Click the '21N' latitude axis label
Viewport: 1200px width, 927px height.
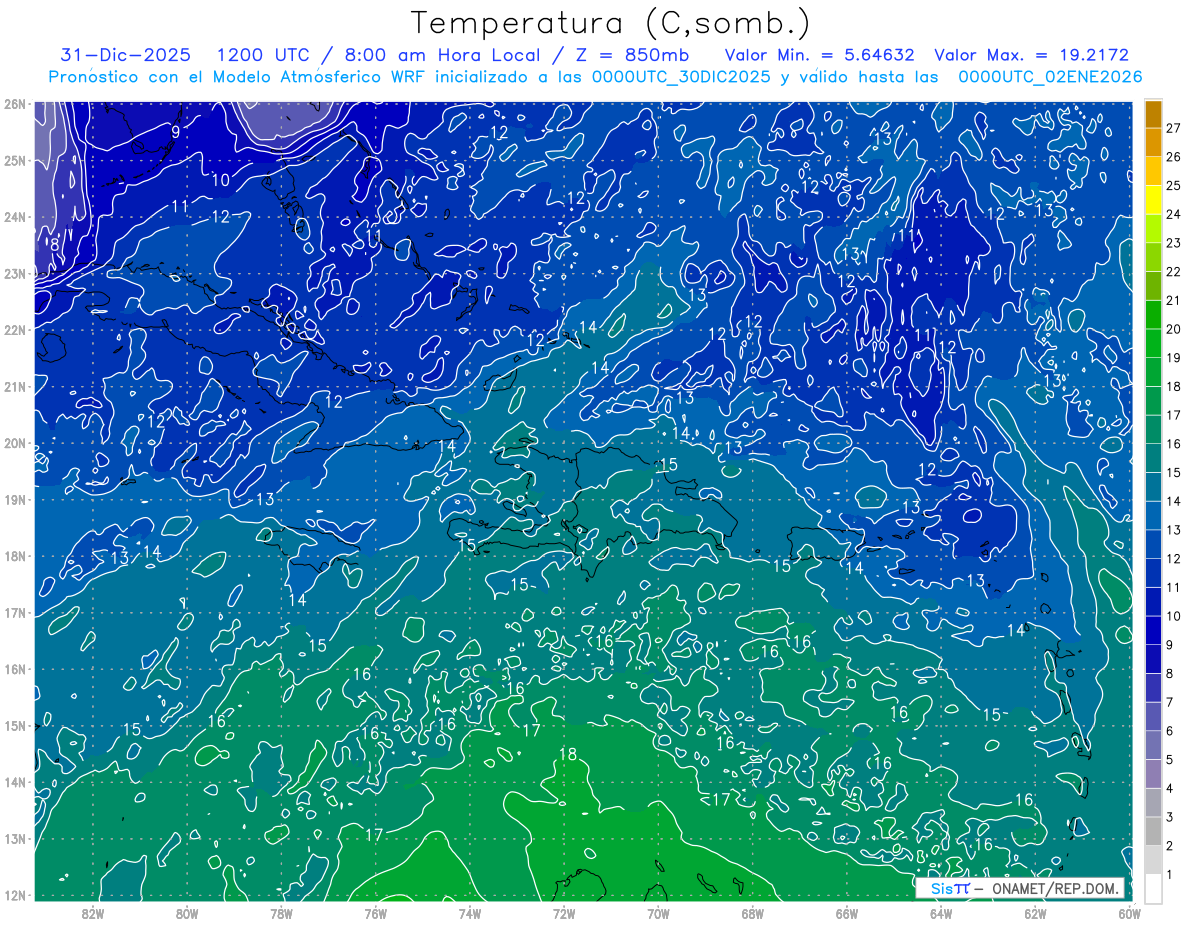14,386
